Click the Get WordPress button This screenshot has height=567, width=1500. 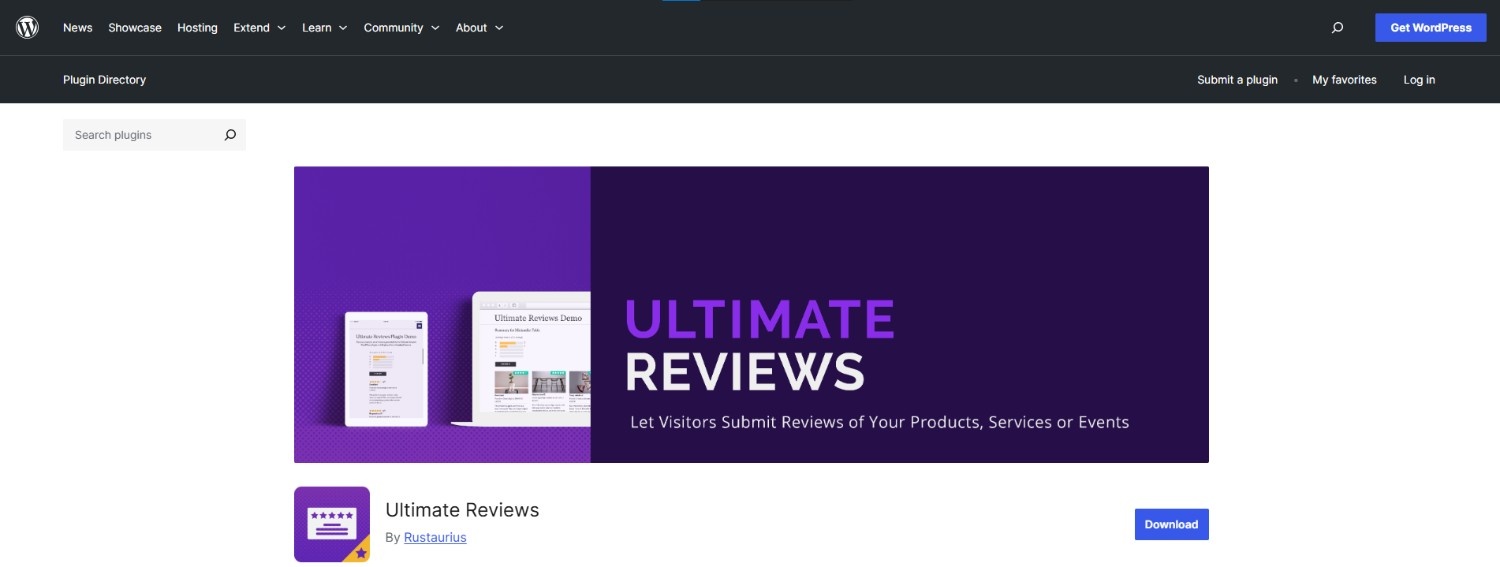click(1430, 28)
